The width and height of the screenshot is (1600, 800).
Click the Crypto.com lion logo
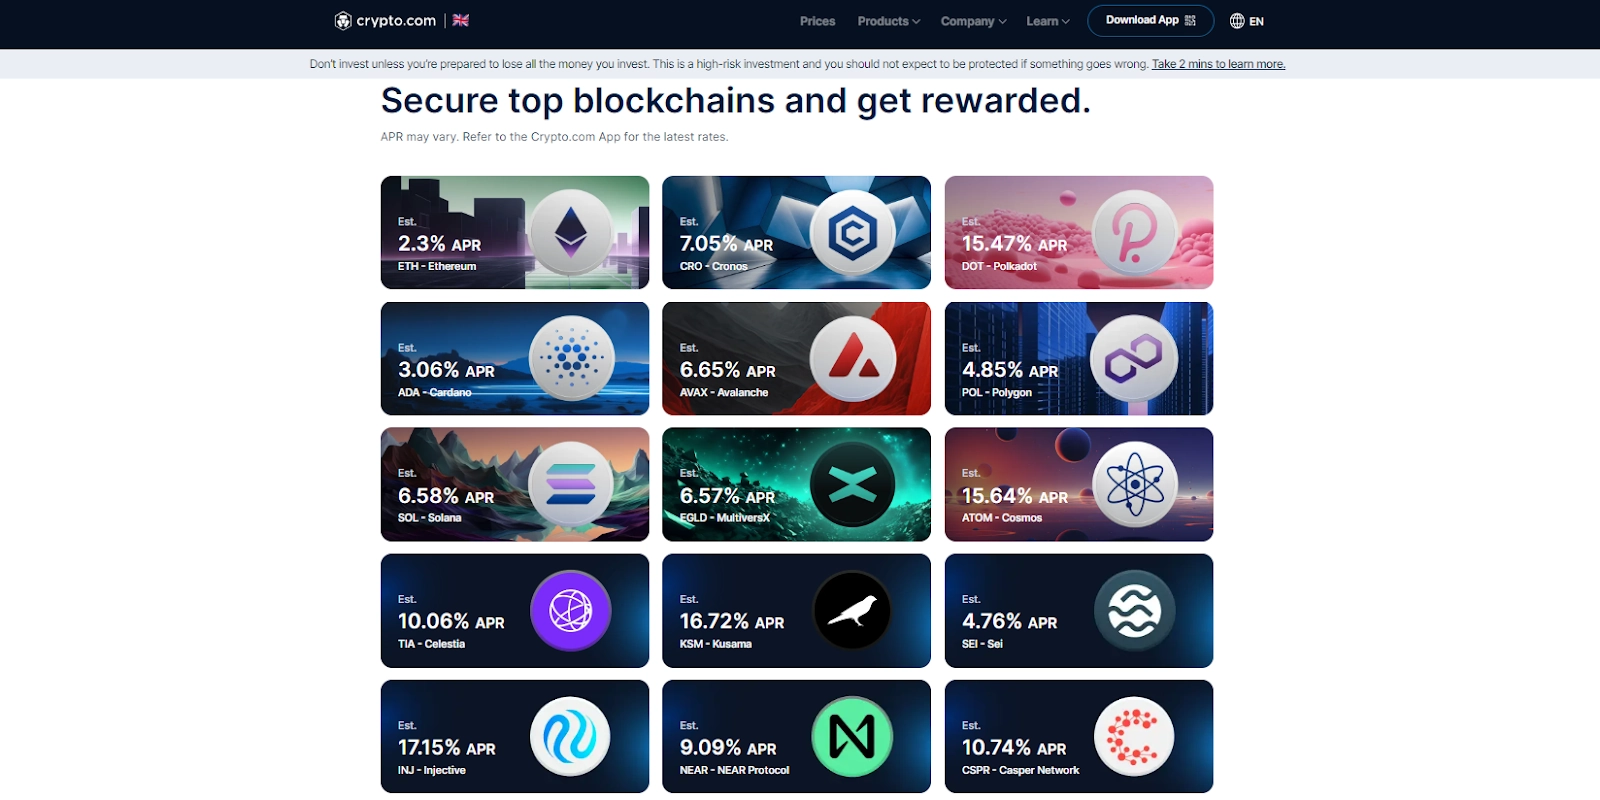click(343, 21)
